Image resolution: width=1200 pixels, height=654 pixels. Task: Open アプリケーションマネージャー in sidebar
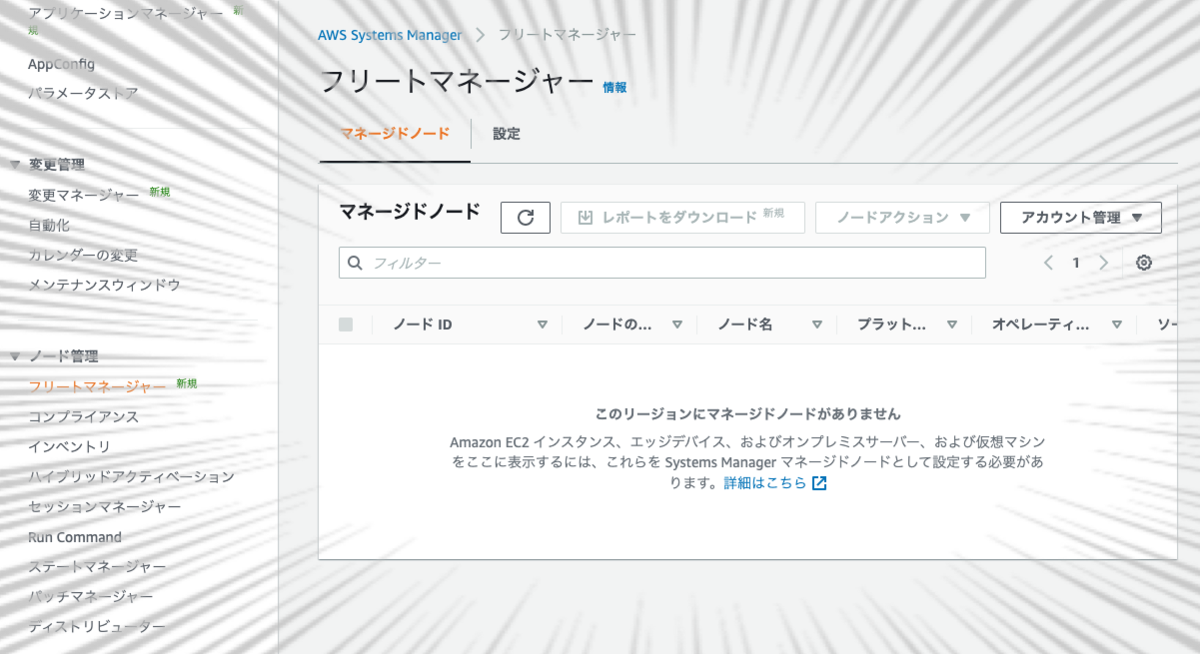[x=126, y=14]
